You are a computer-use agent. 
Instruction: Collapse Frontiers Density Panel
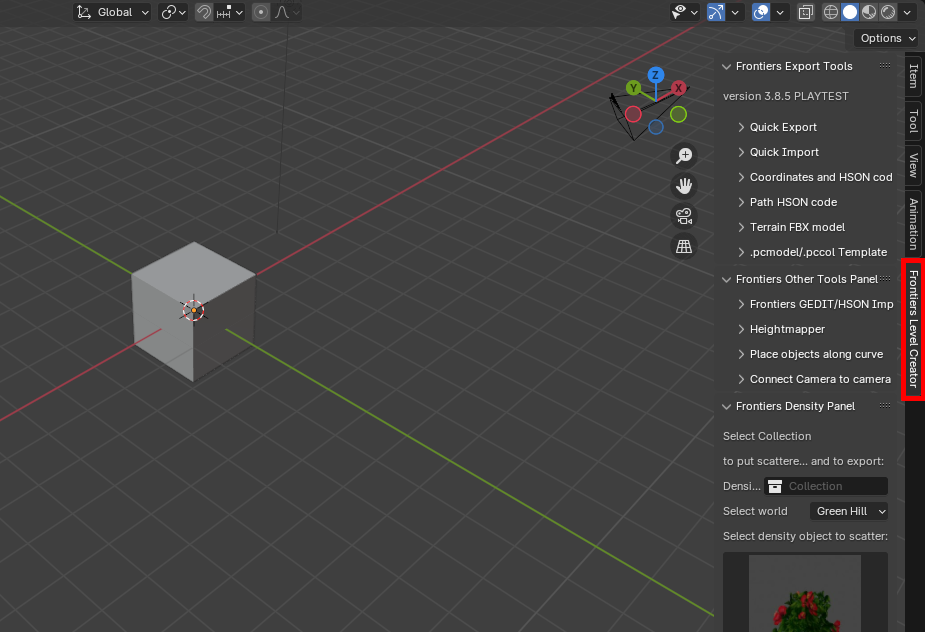pos(727,407)
